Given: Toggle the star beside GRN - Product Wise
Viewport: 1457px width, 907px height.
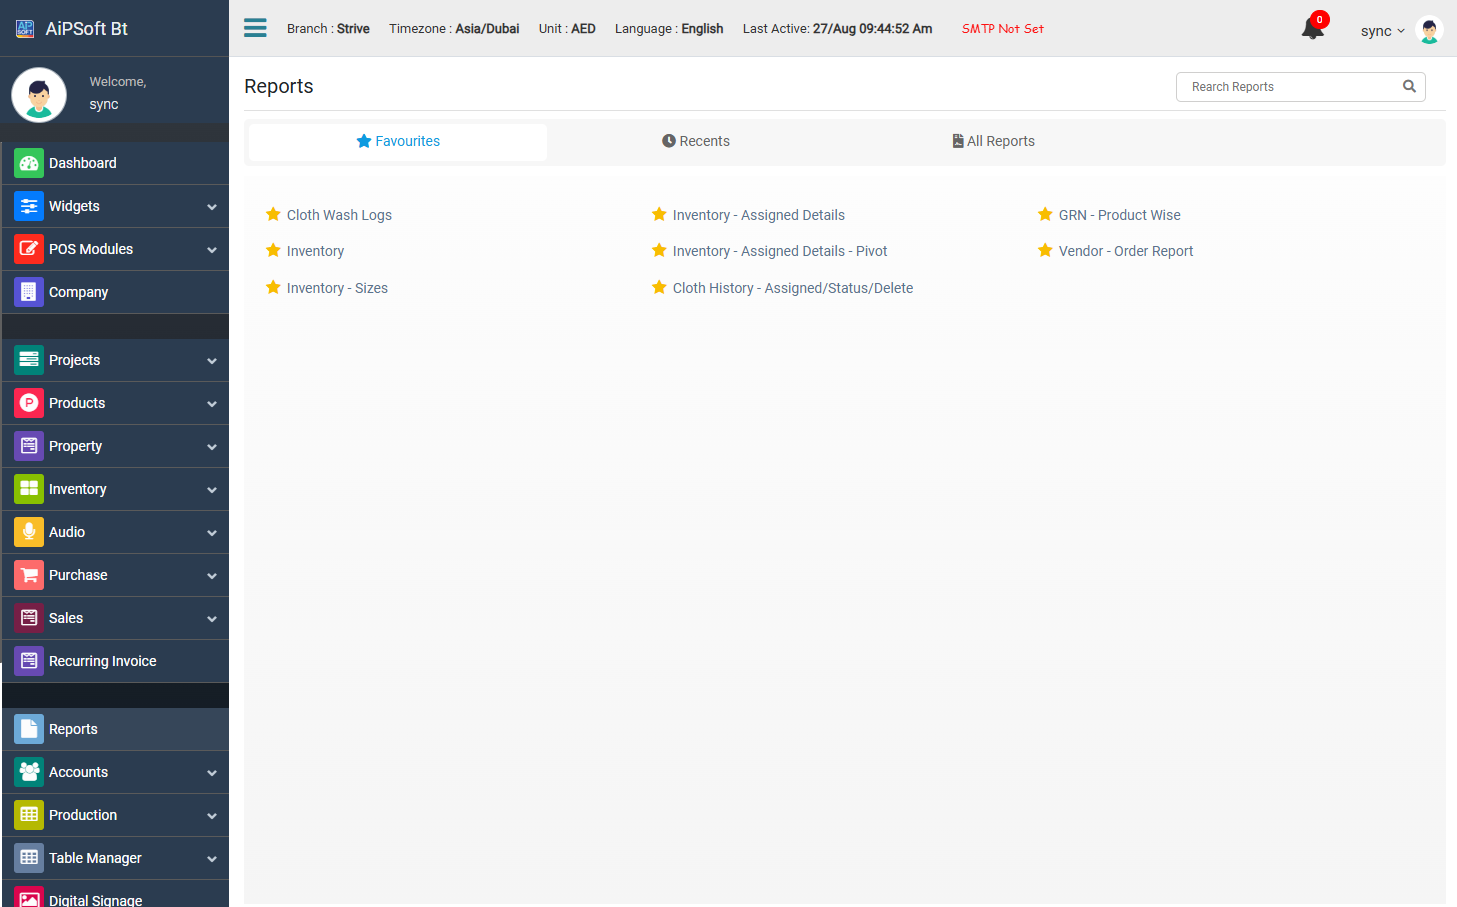Looking at the screenshot, I should 1045,214.
